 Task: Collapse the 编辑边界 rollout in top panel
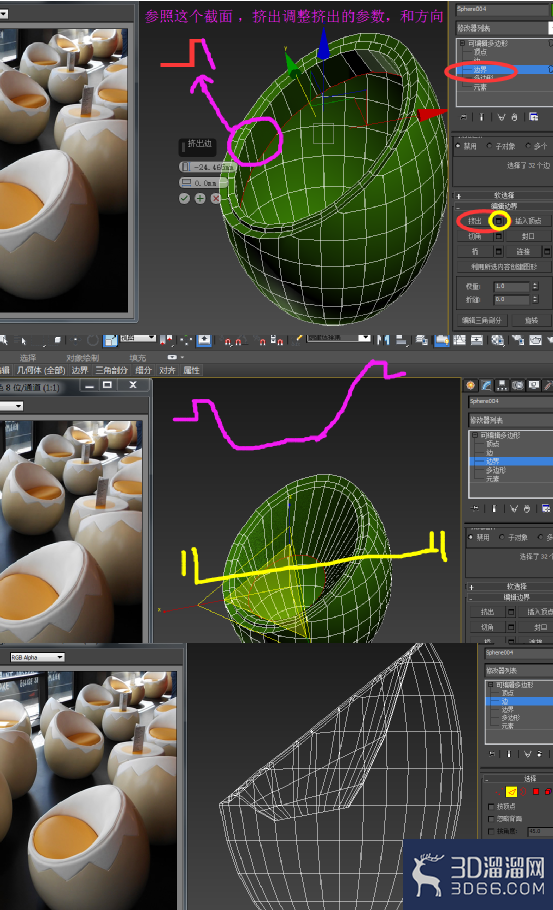pos(503,206)
